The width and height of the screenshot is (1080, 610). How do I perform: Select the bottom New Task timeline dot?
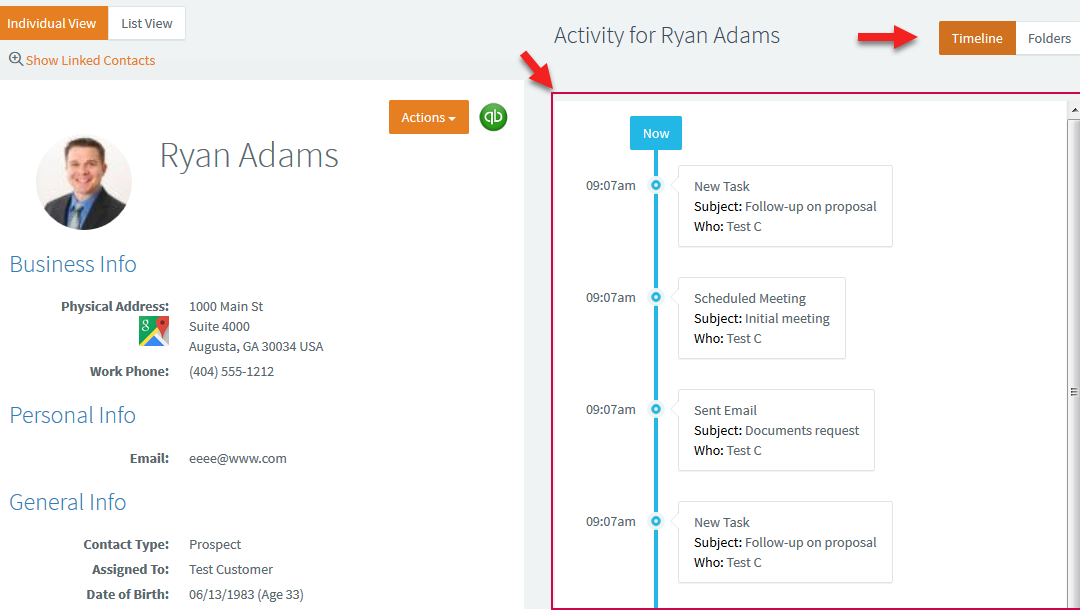[655, 521]
